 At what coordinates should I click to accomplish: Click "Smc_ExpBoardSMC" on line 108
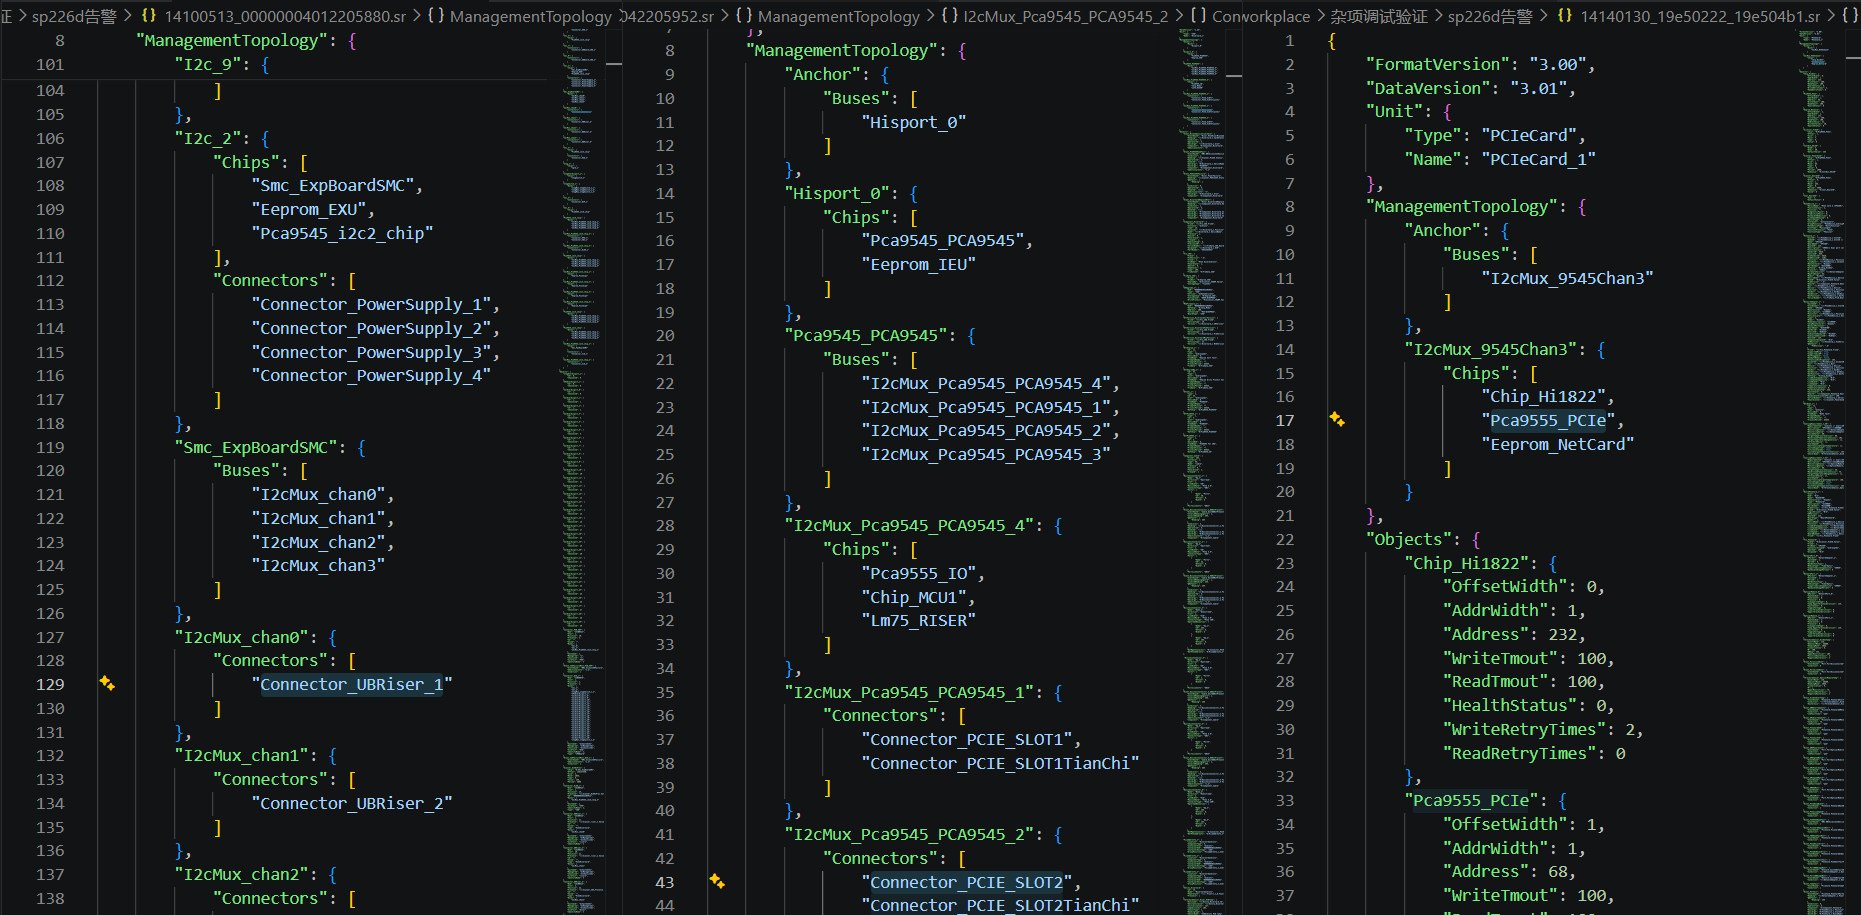(x=332, y=185)
